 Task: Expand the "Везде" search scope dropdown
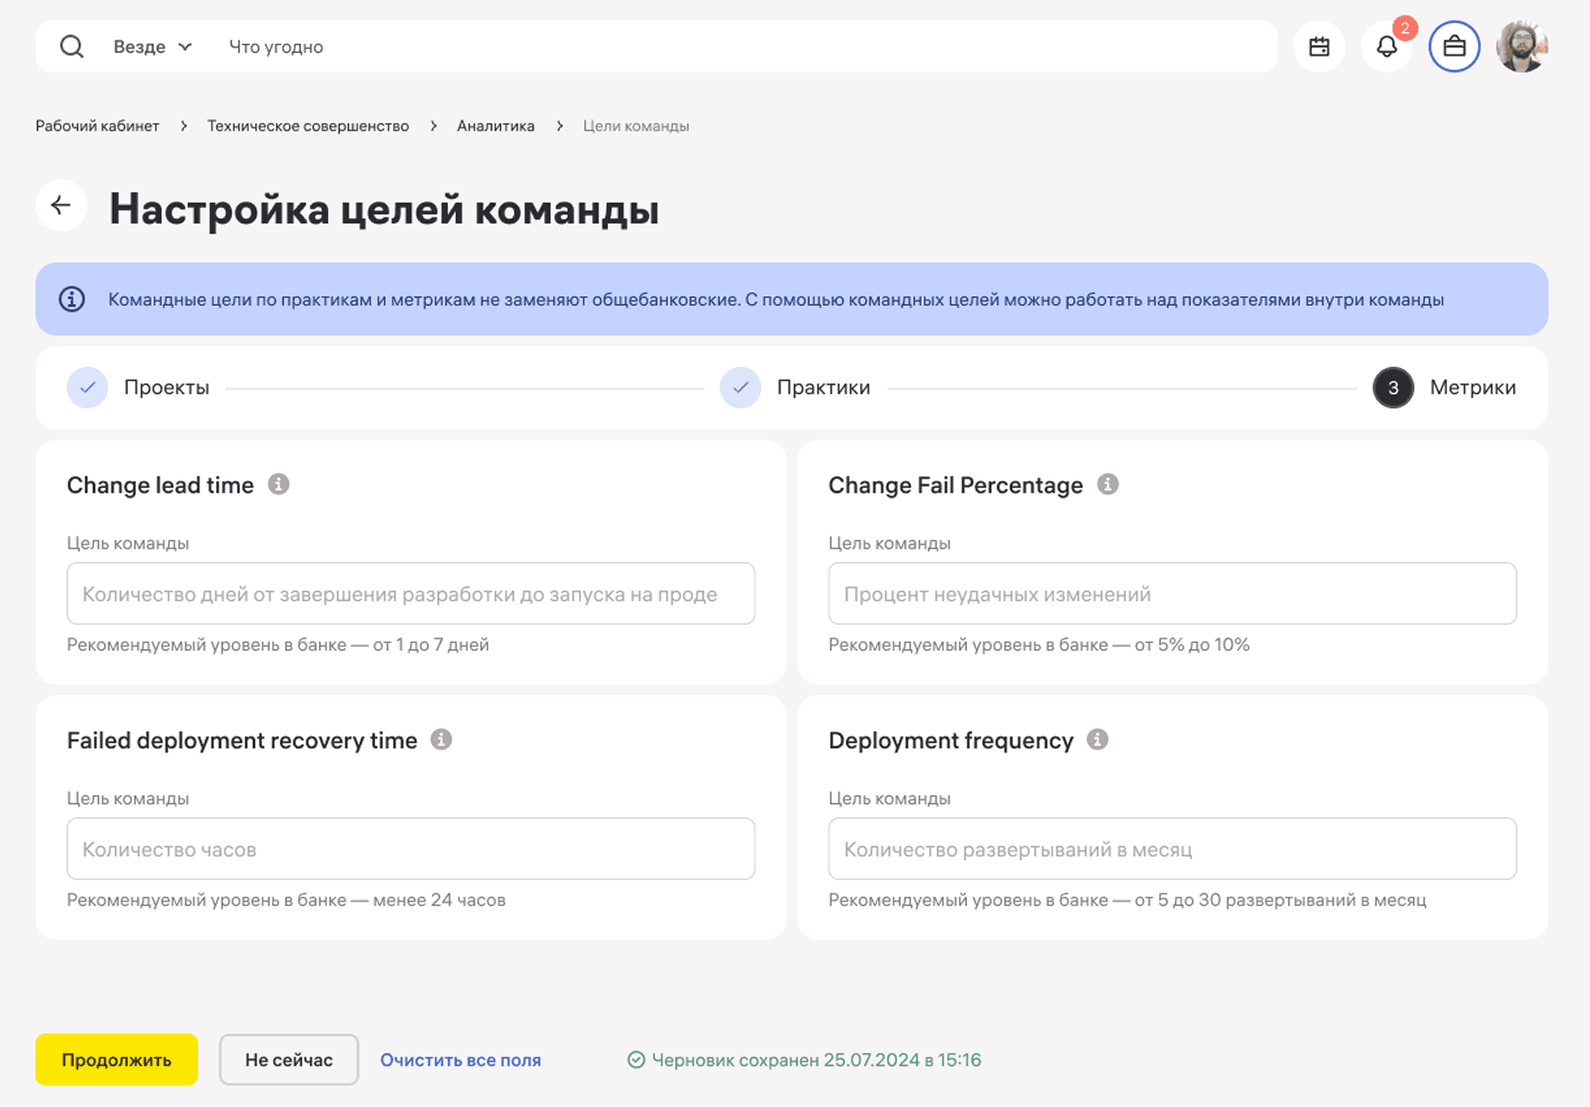pos(152,47)
